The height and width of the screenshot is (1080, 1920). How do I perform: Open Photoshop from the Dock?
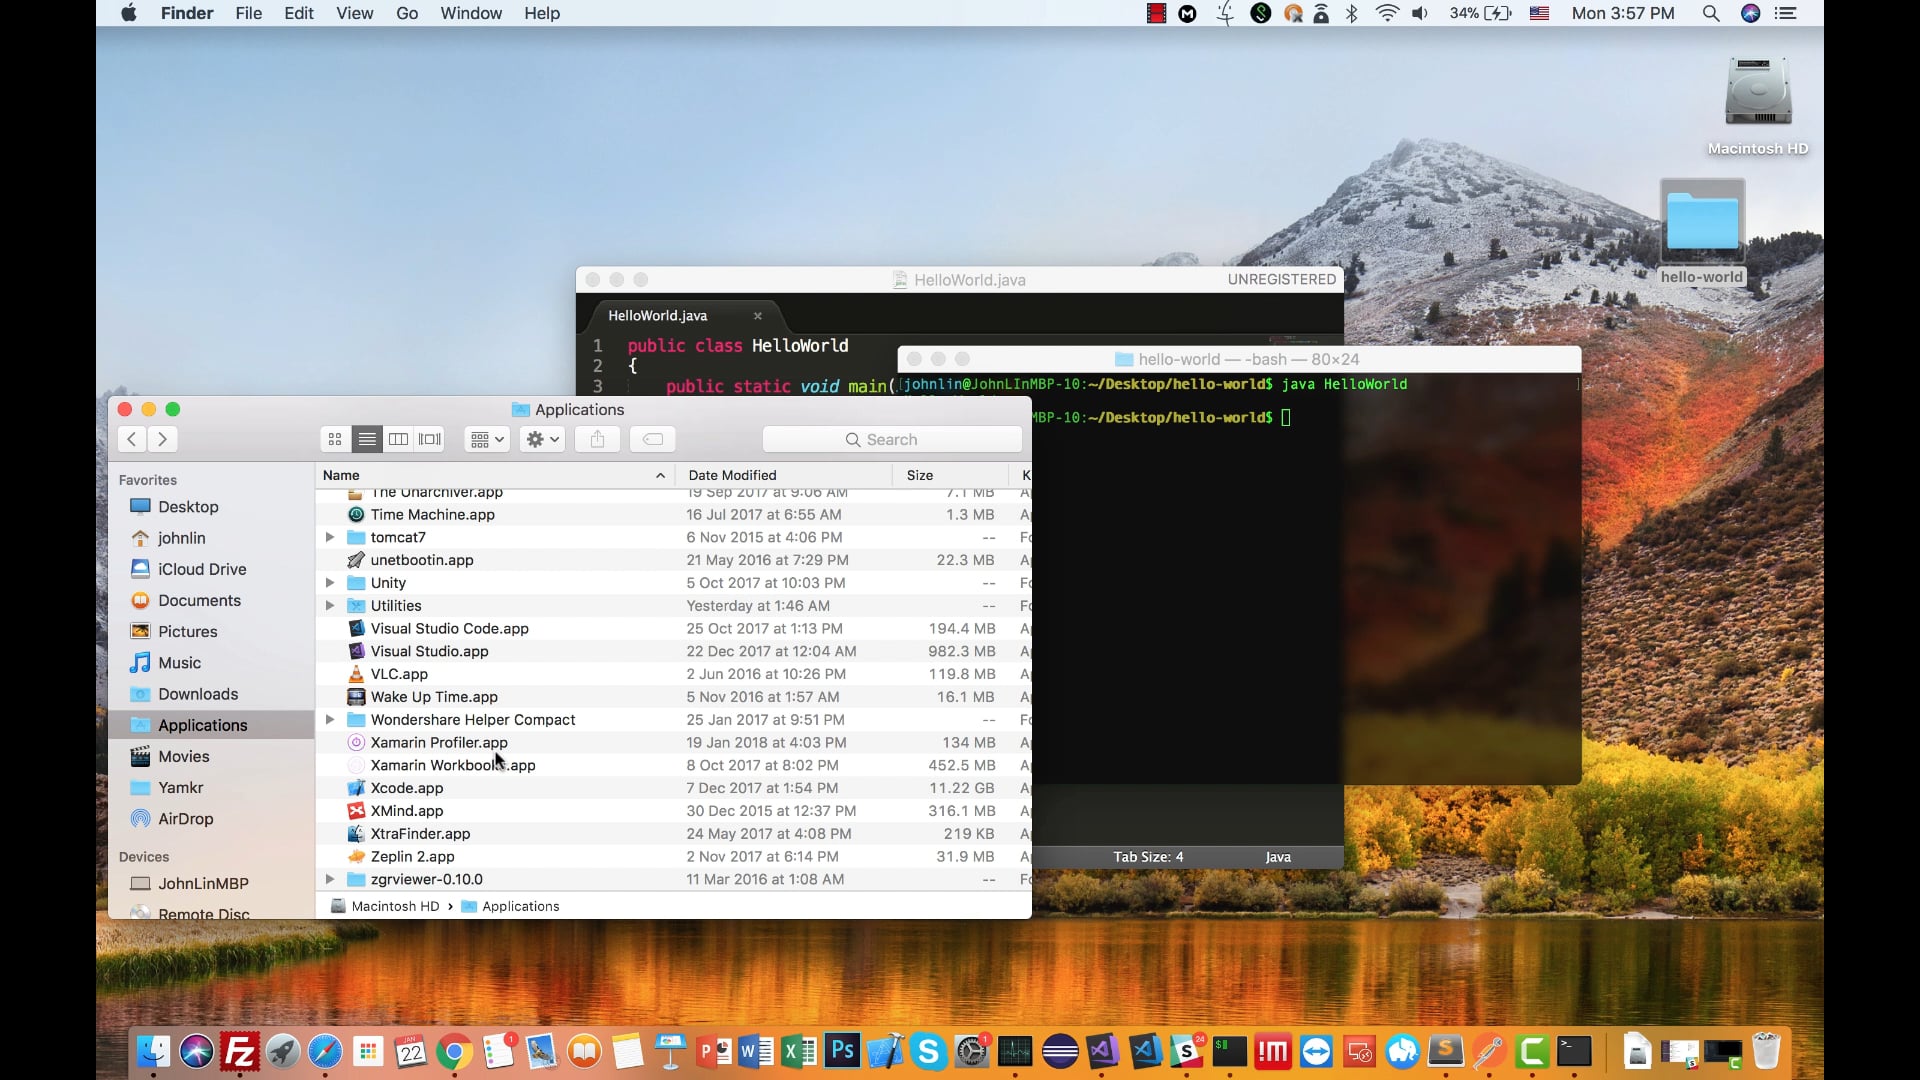pos(842,1051)
